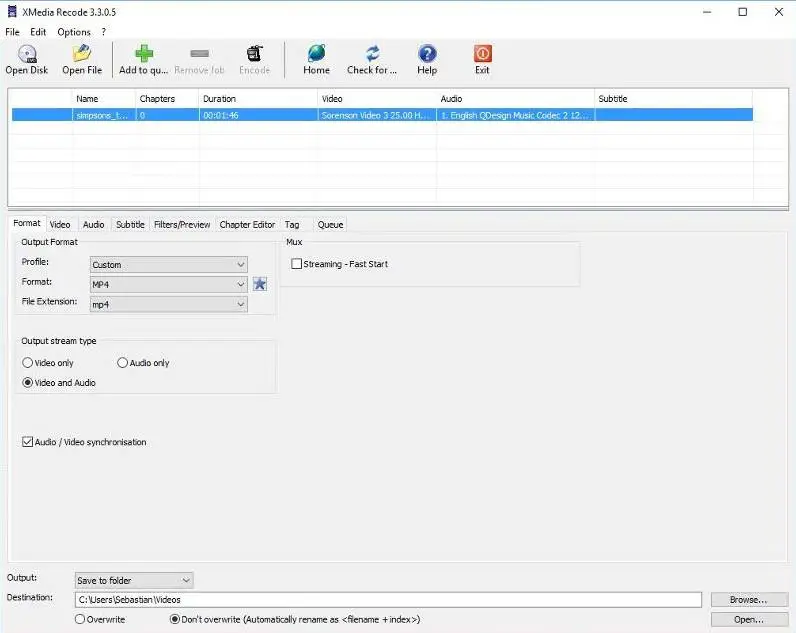Click the Chapters column header

[167, 98]
